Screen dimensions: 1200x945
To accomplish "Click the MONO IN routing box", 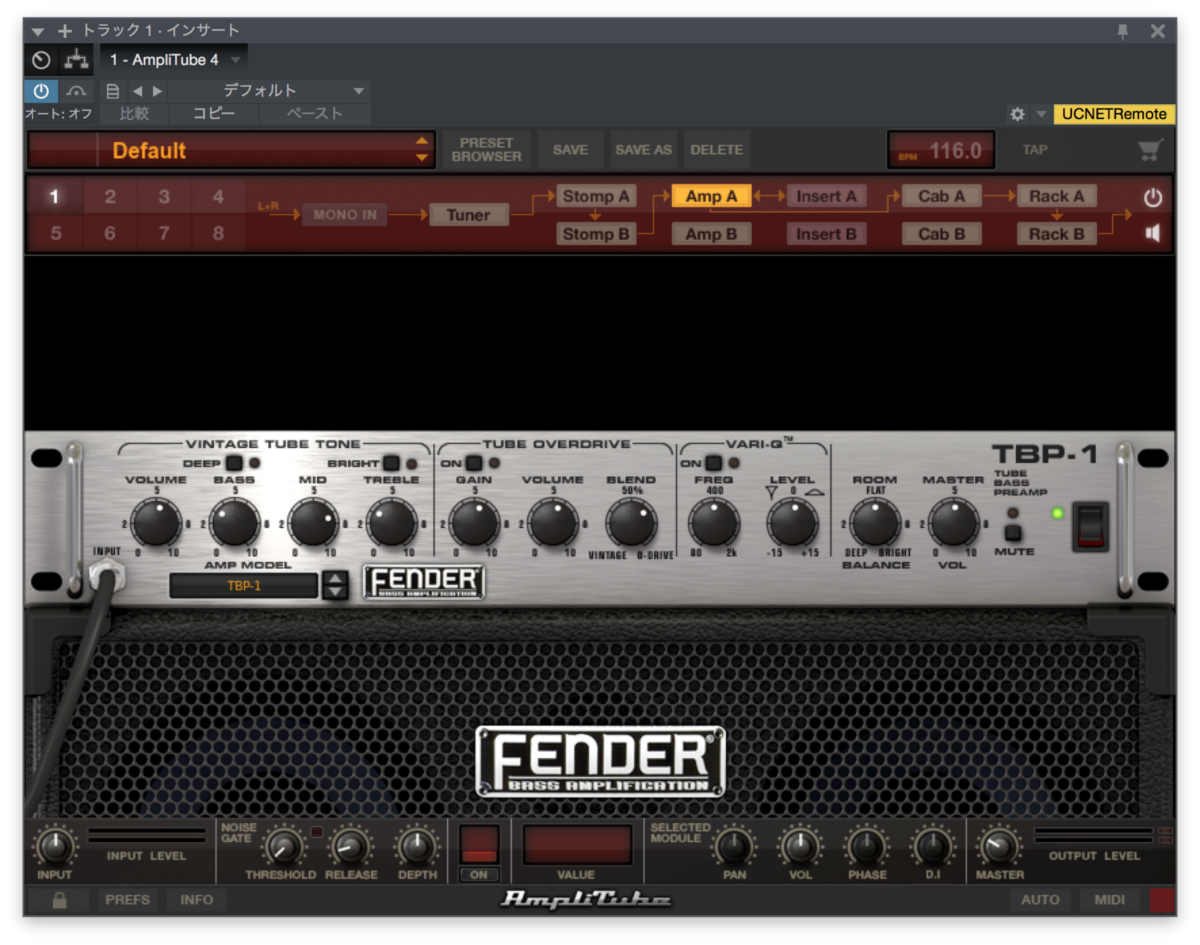I will (x=345, y=215).
